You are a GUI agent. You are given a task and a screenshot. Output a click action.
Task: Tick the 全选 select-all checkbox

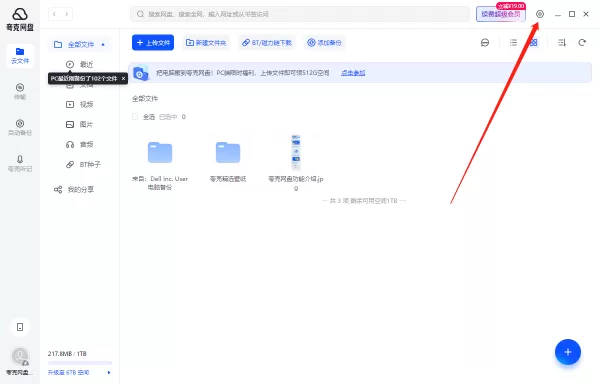pyautogui.click(x=135, y=117)
